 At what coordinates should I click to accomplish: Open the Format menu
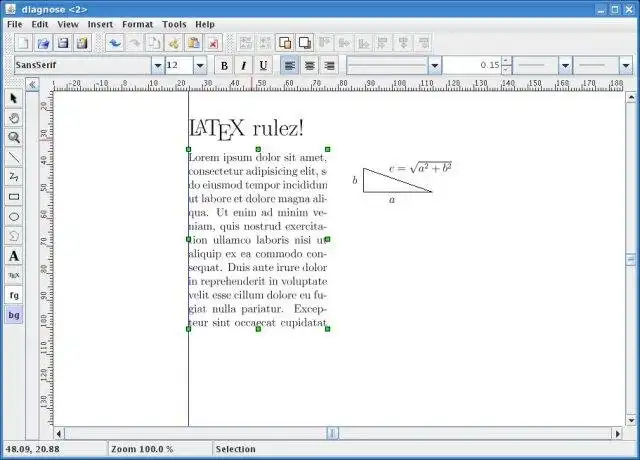click(138, 24)
